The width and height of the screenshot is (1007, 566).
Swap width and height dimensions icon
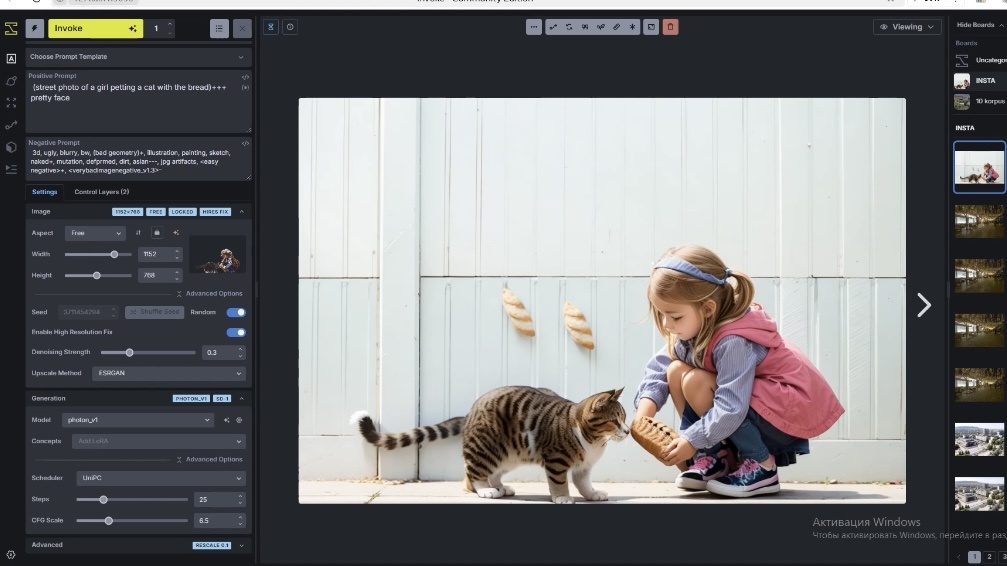pos(138,233)
